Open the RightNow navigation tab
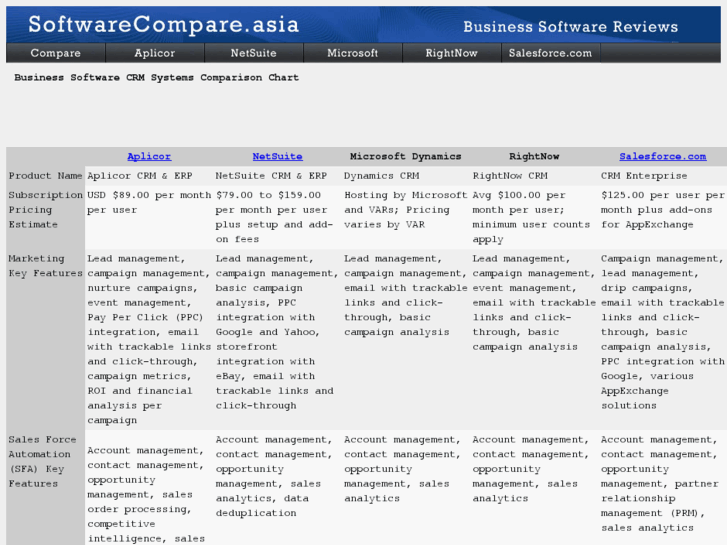The height and width of the screenshot is (545, 727). (x=452, y=53)
